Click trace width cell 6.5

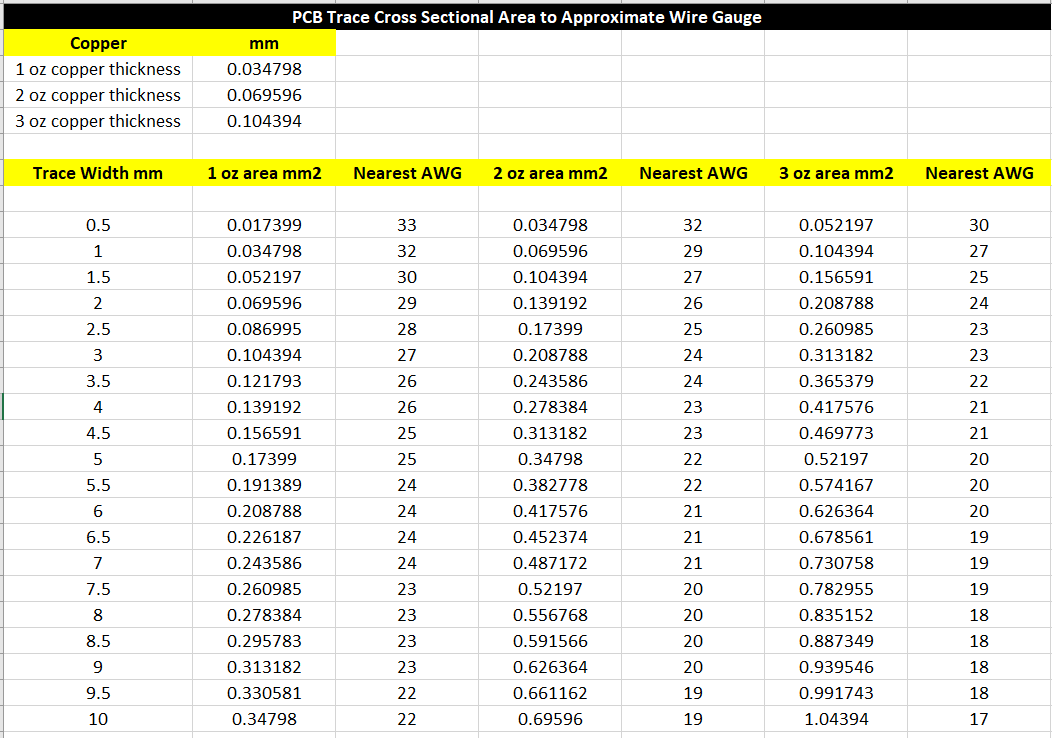[x=98, y=537]
